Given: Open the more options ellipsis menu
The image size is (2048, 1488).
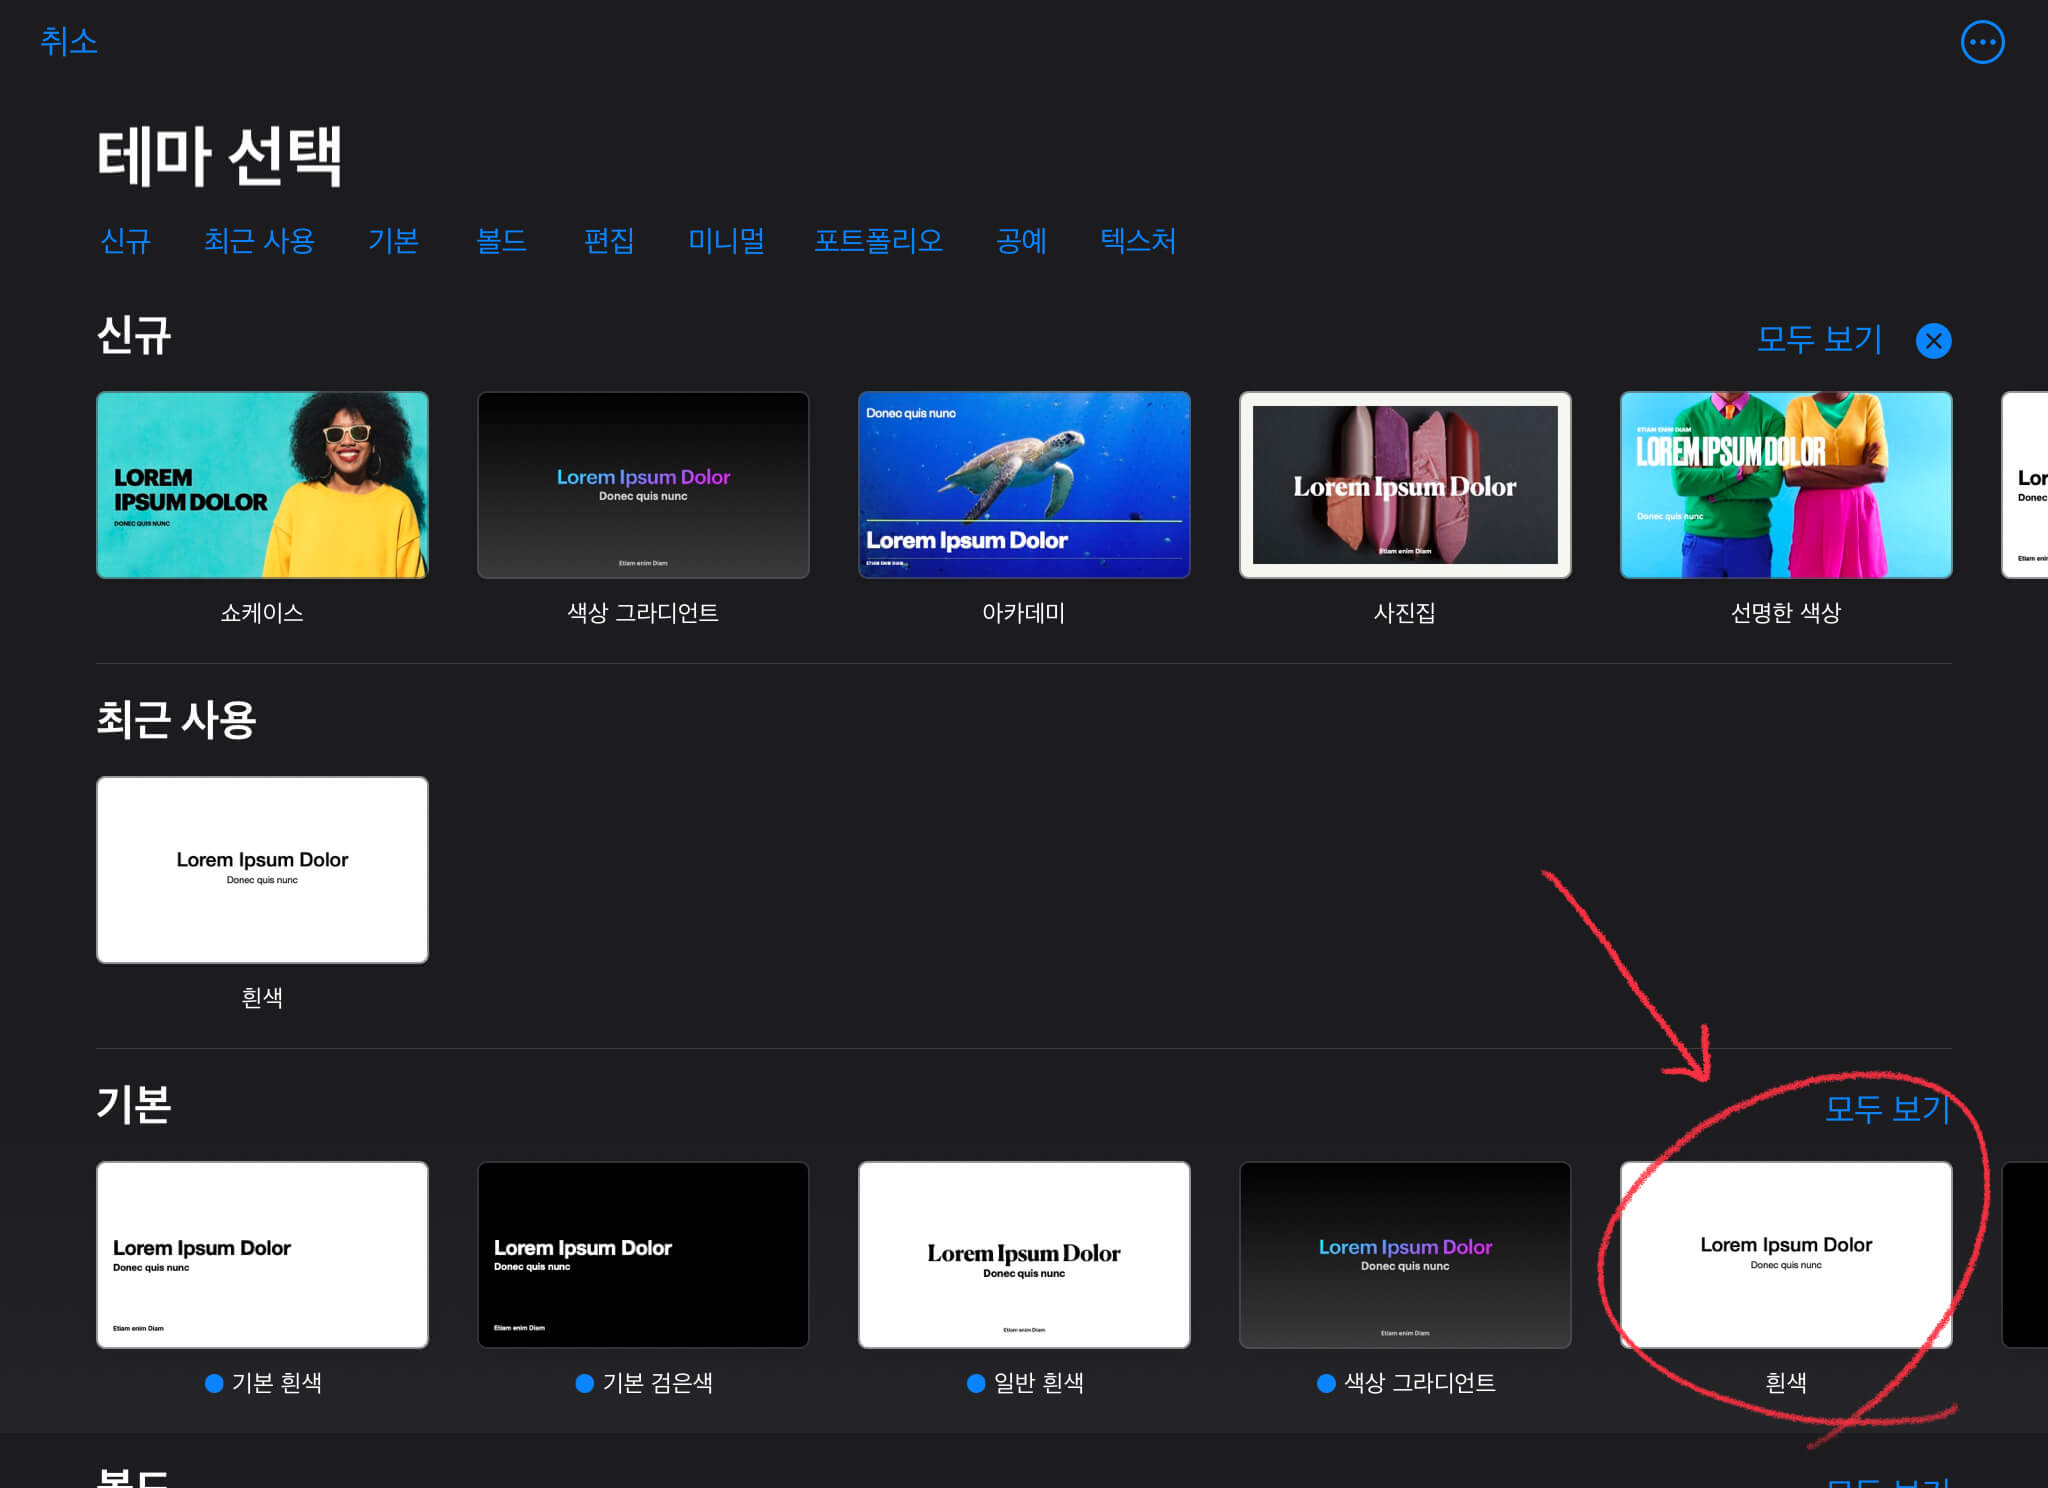Looking at the screenshot, I should 1982,42.
